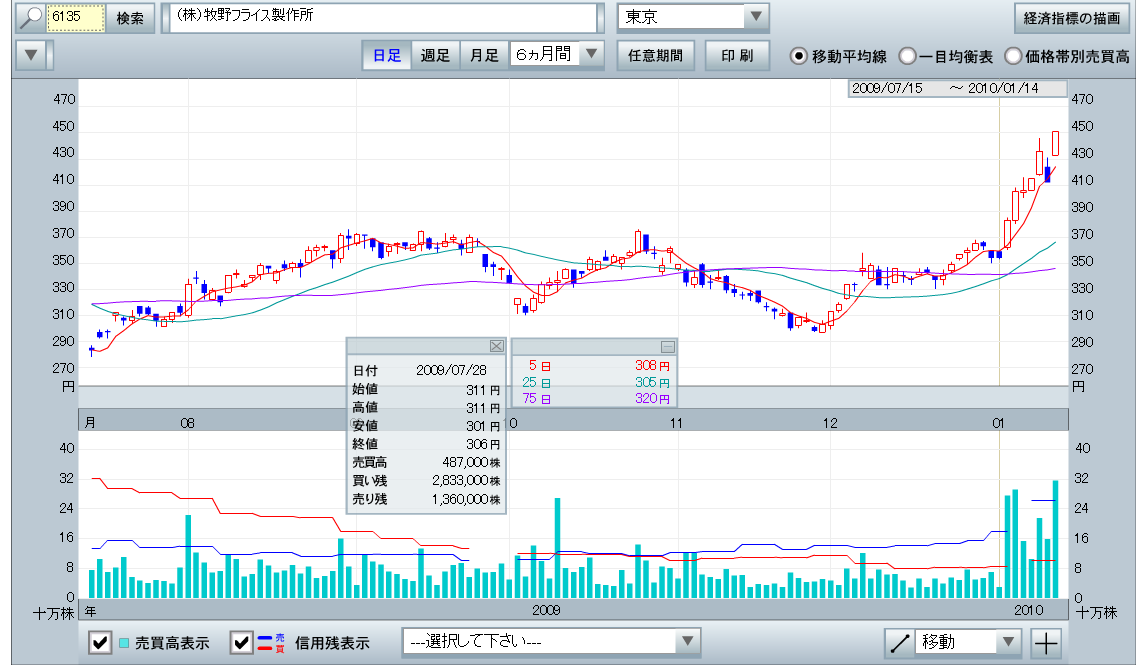Select the 移動平均線 radio button

click(x=799, y=56)
